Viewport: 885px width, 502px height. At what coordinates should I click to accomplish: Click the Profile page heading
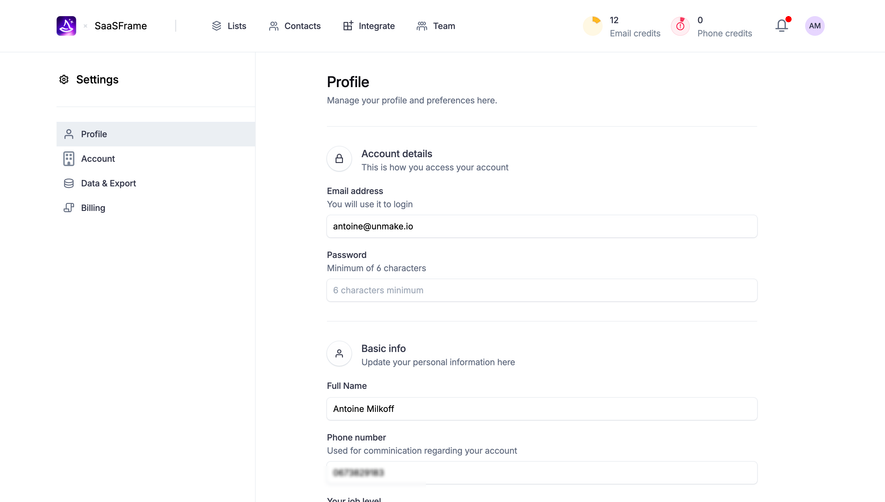348,82
